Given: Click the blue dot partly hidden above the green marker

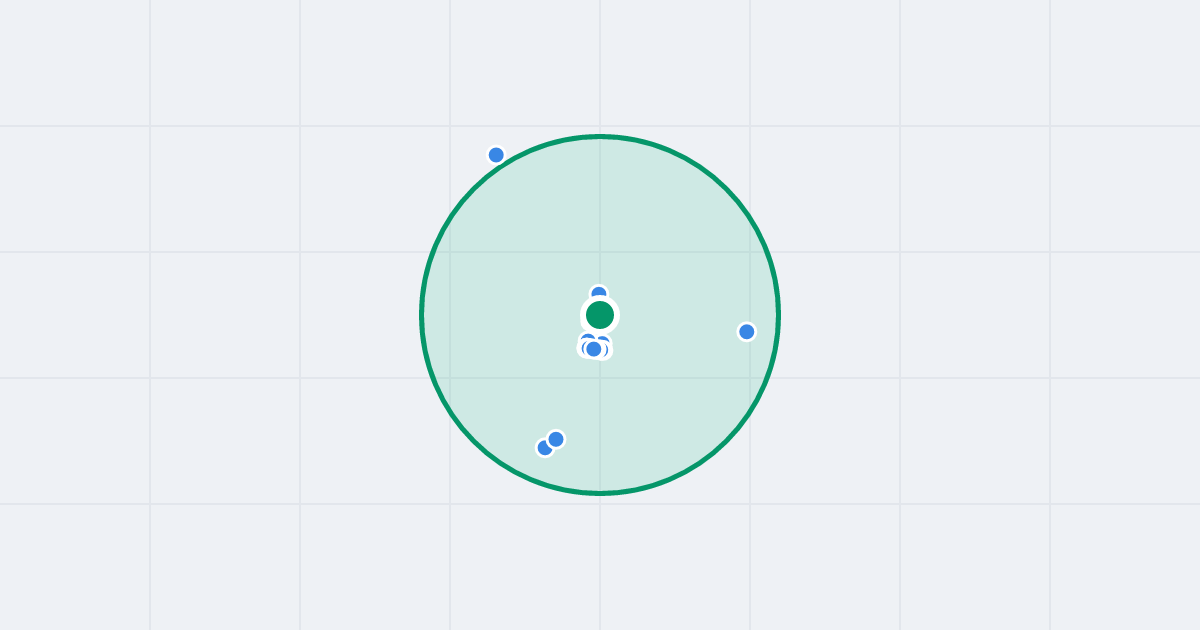Looking at the screenshot, I should [x=598, y=291].
